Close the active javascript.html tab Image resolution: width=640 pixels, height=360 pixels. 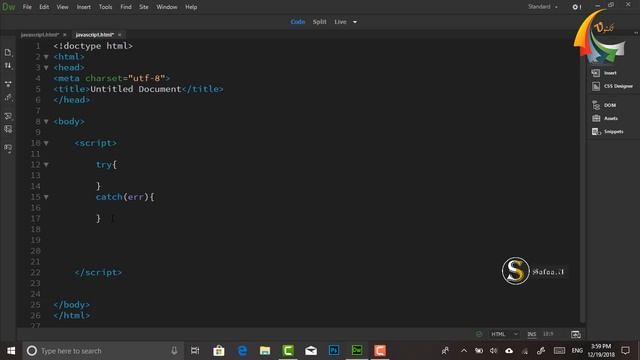pos(120,35)
